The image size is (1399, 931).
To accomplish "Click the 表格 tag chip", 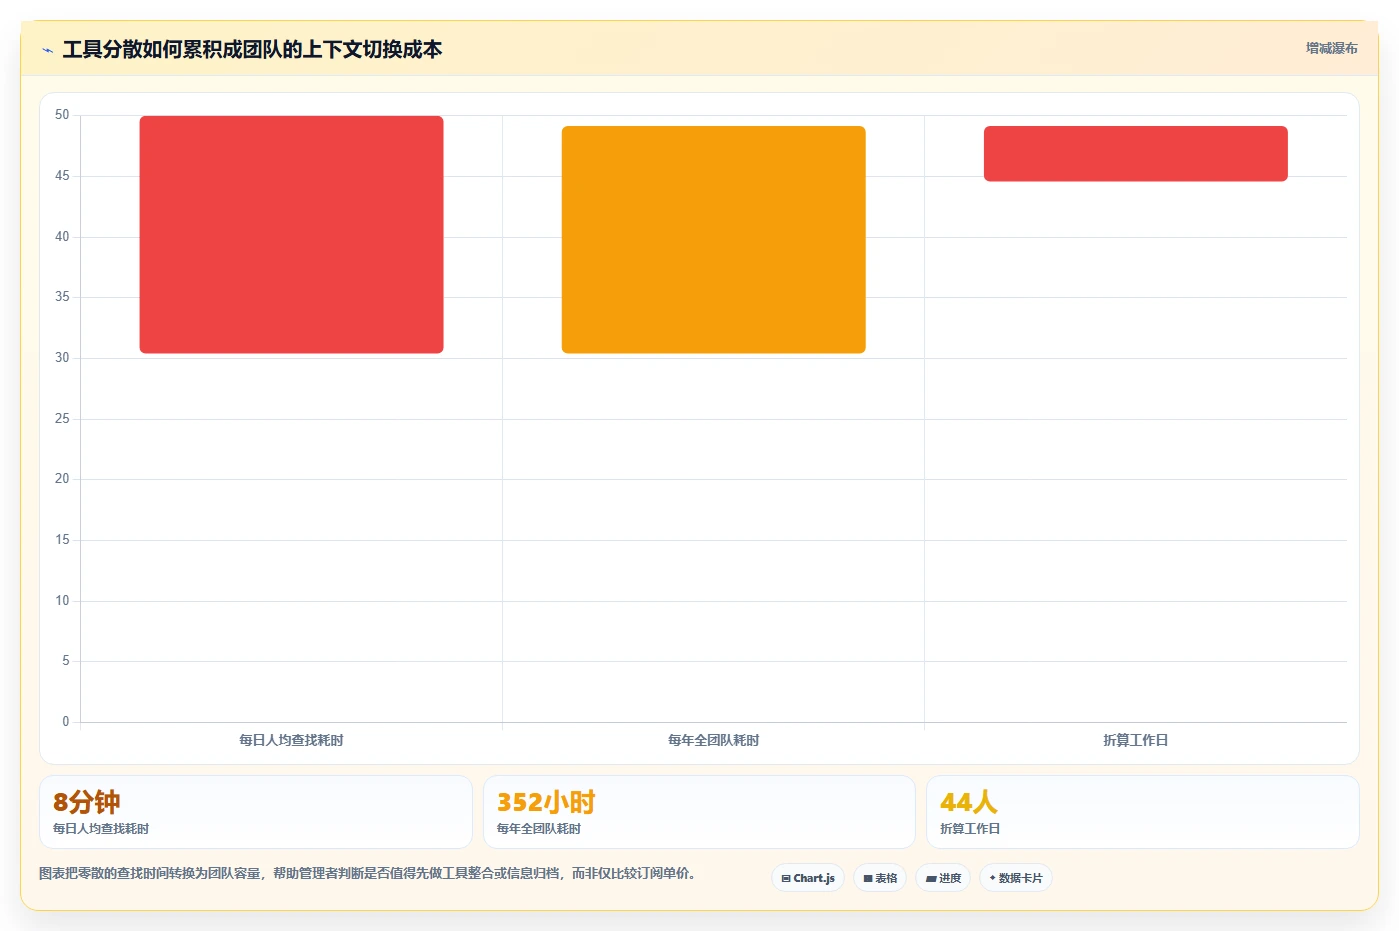I will [880, 878].
